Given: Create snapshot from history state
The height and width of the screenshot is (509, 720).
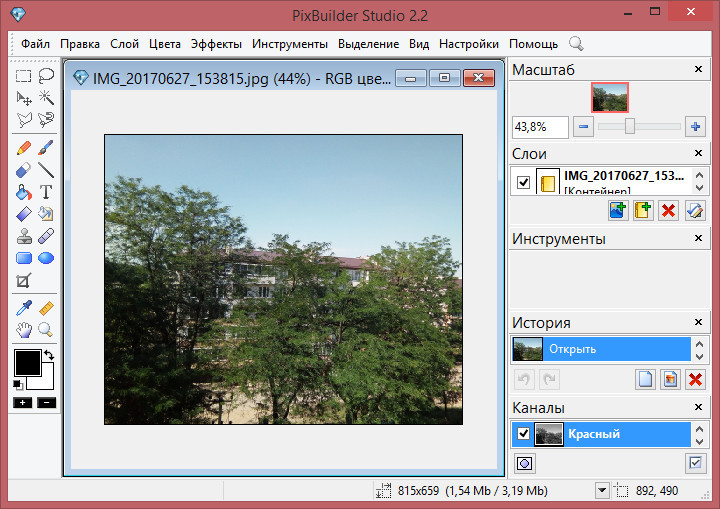Looking at the screenshot, I should point(670,379).
